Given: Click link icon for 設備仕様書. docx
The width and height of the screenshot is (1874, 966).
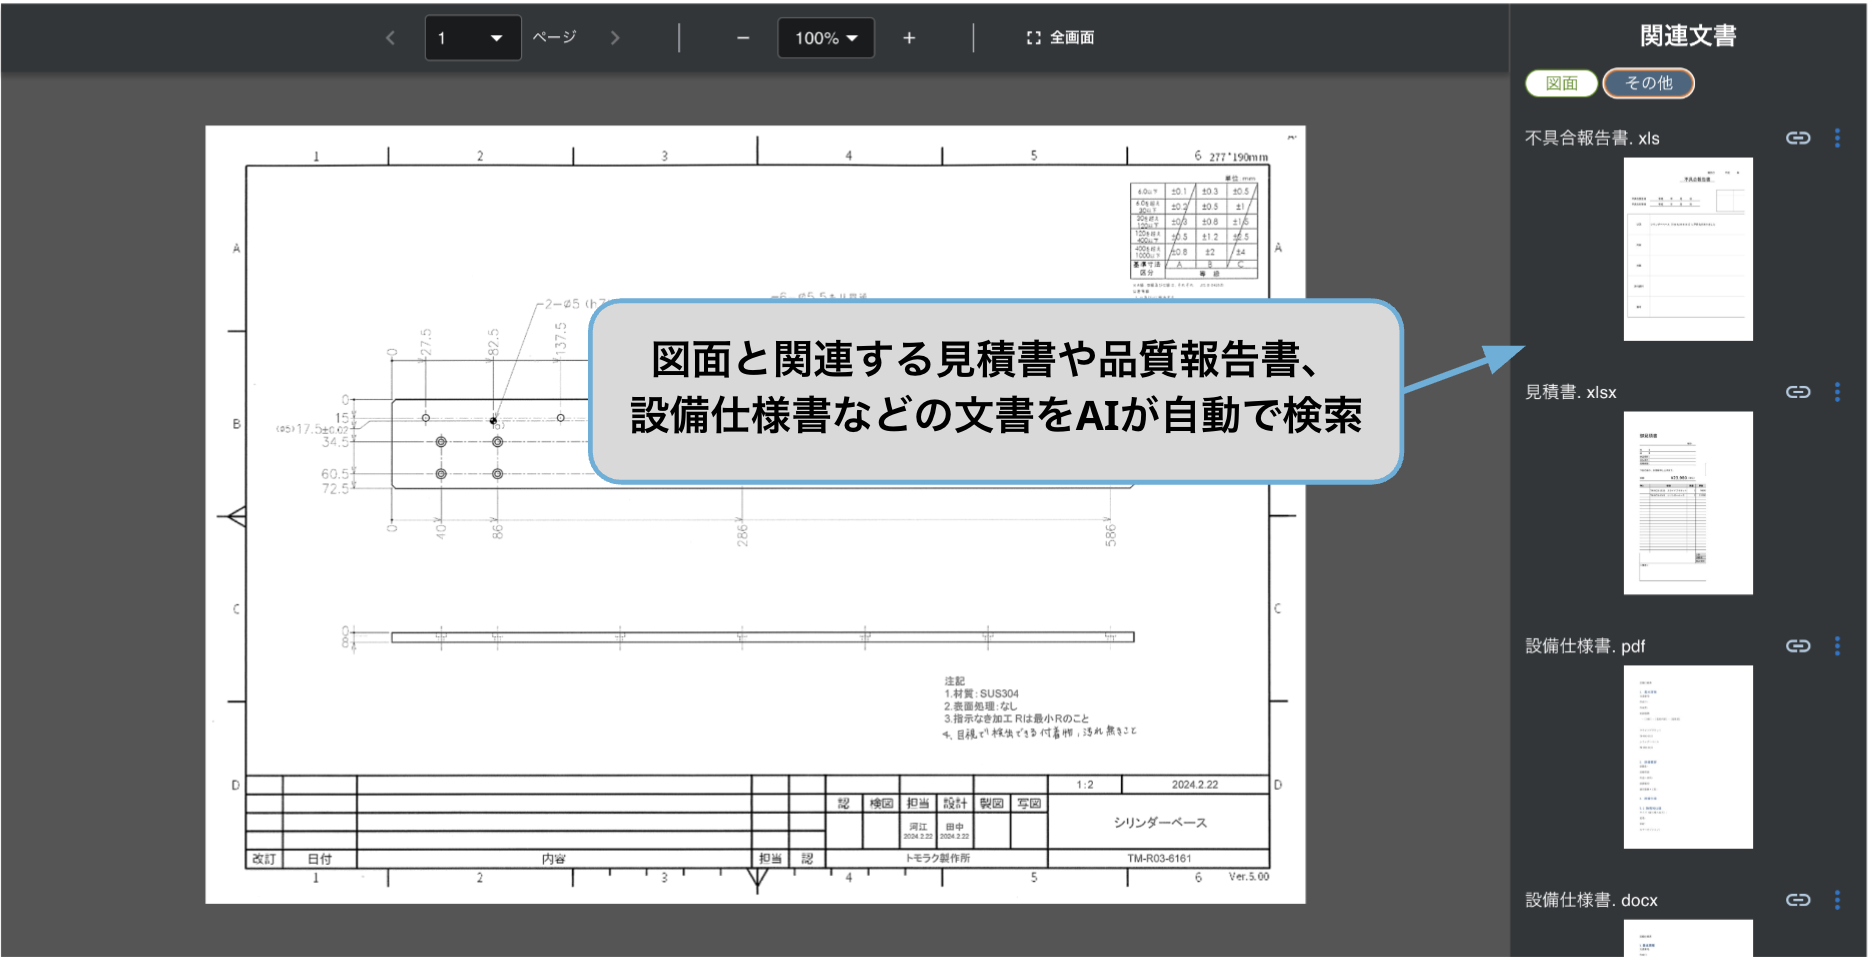Looking at the screenshot, I should click(1798, 900).
